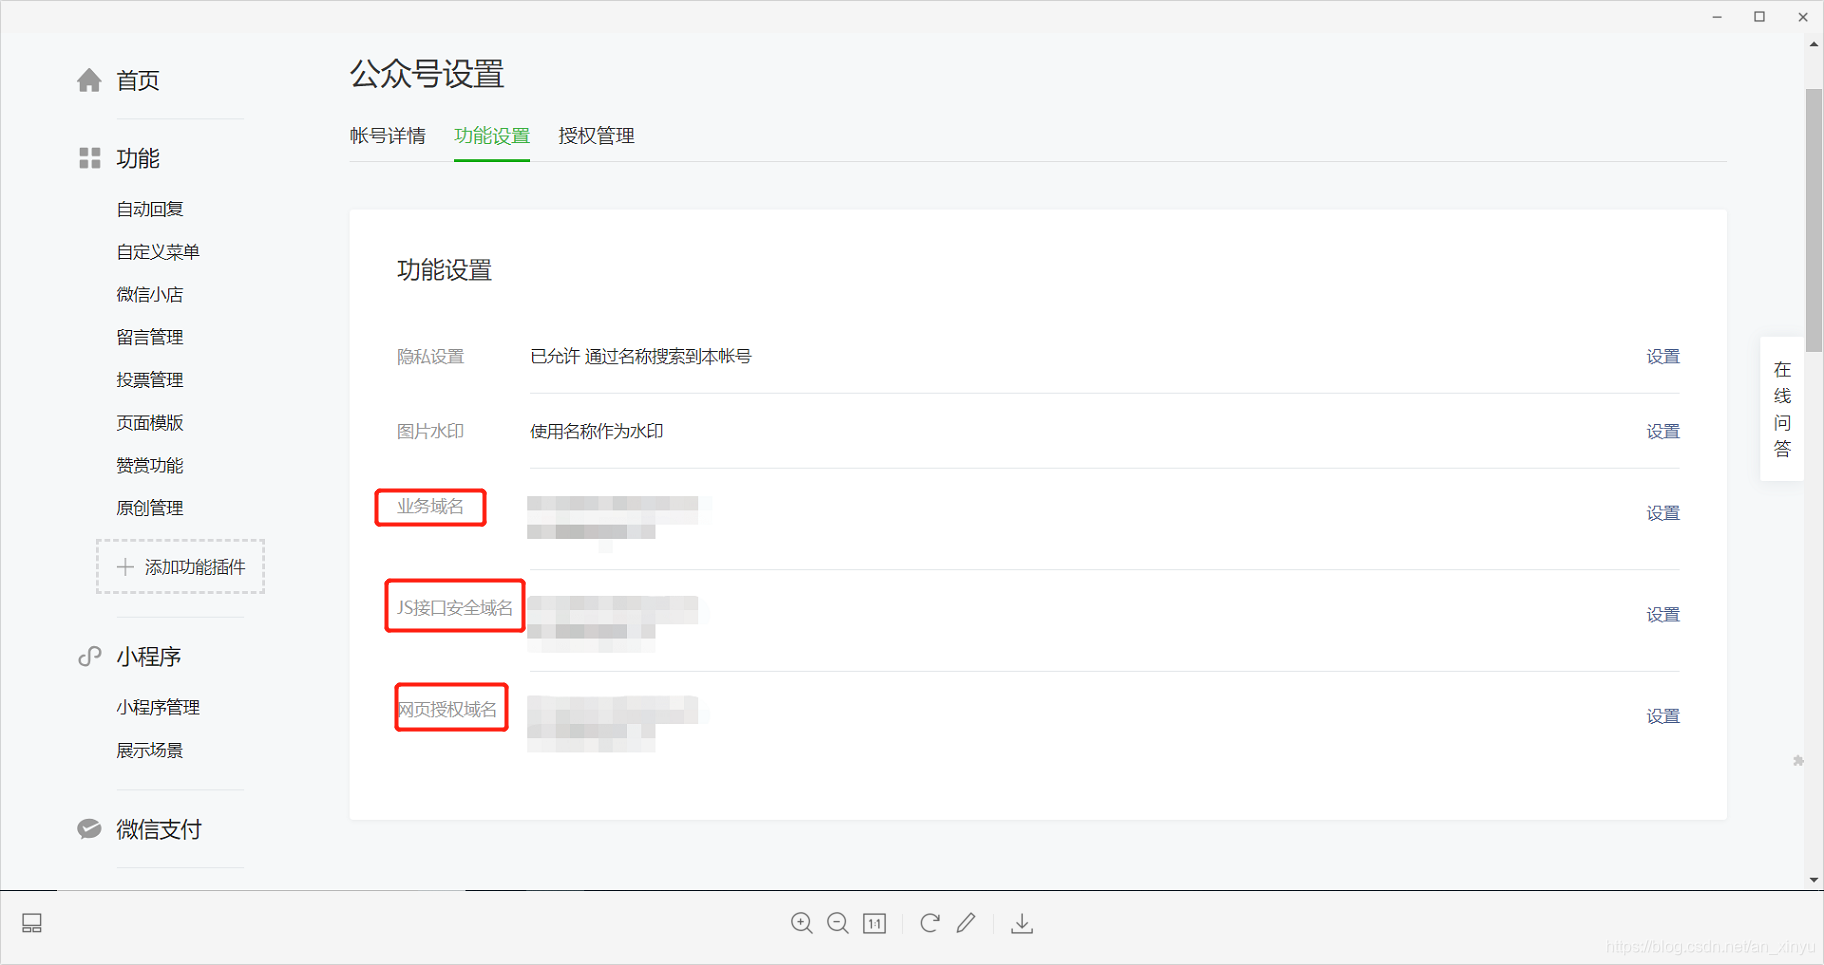The image size is (1824, 965).
Task: Select the 功能设置 tab
Action: coord(492,136)
